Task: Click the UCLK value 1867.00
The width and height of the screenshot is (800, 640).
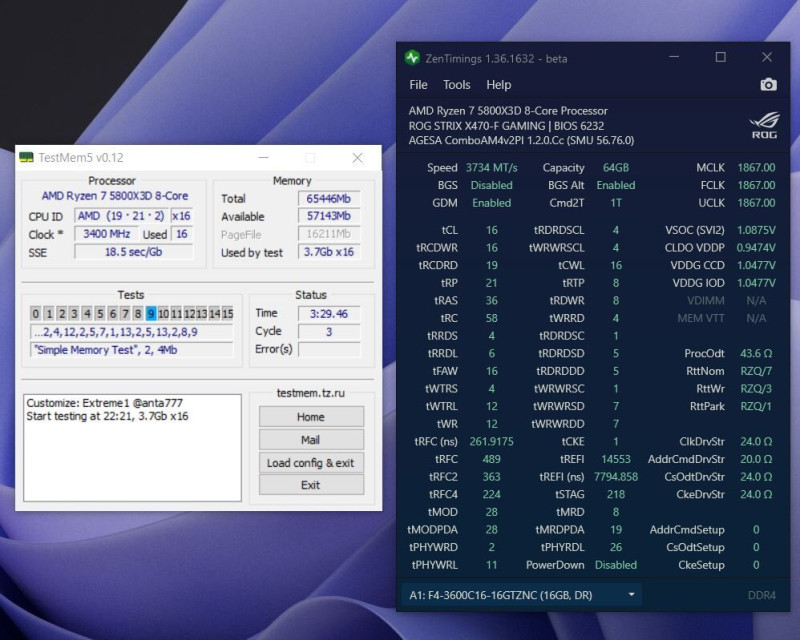Action: click(756, 203)
